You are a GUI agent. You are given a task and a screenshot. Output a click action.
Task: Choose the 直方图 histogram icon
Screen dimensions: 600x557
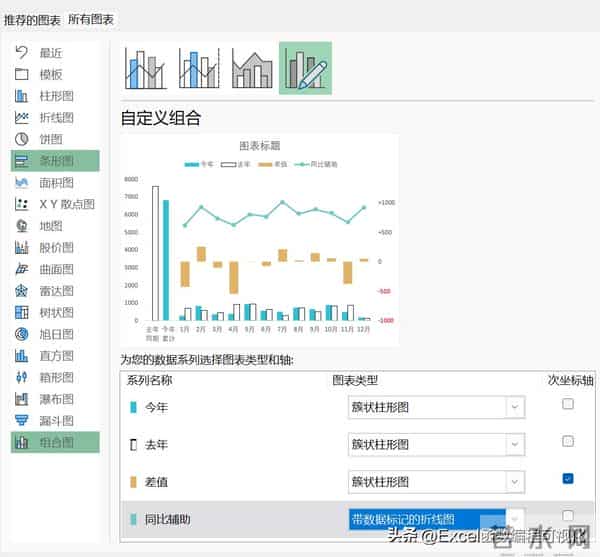21,356
